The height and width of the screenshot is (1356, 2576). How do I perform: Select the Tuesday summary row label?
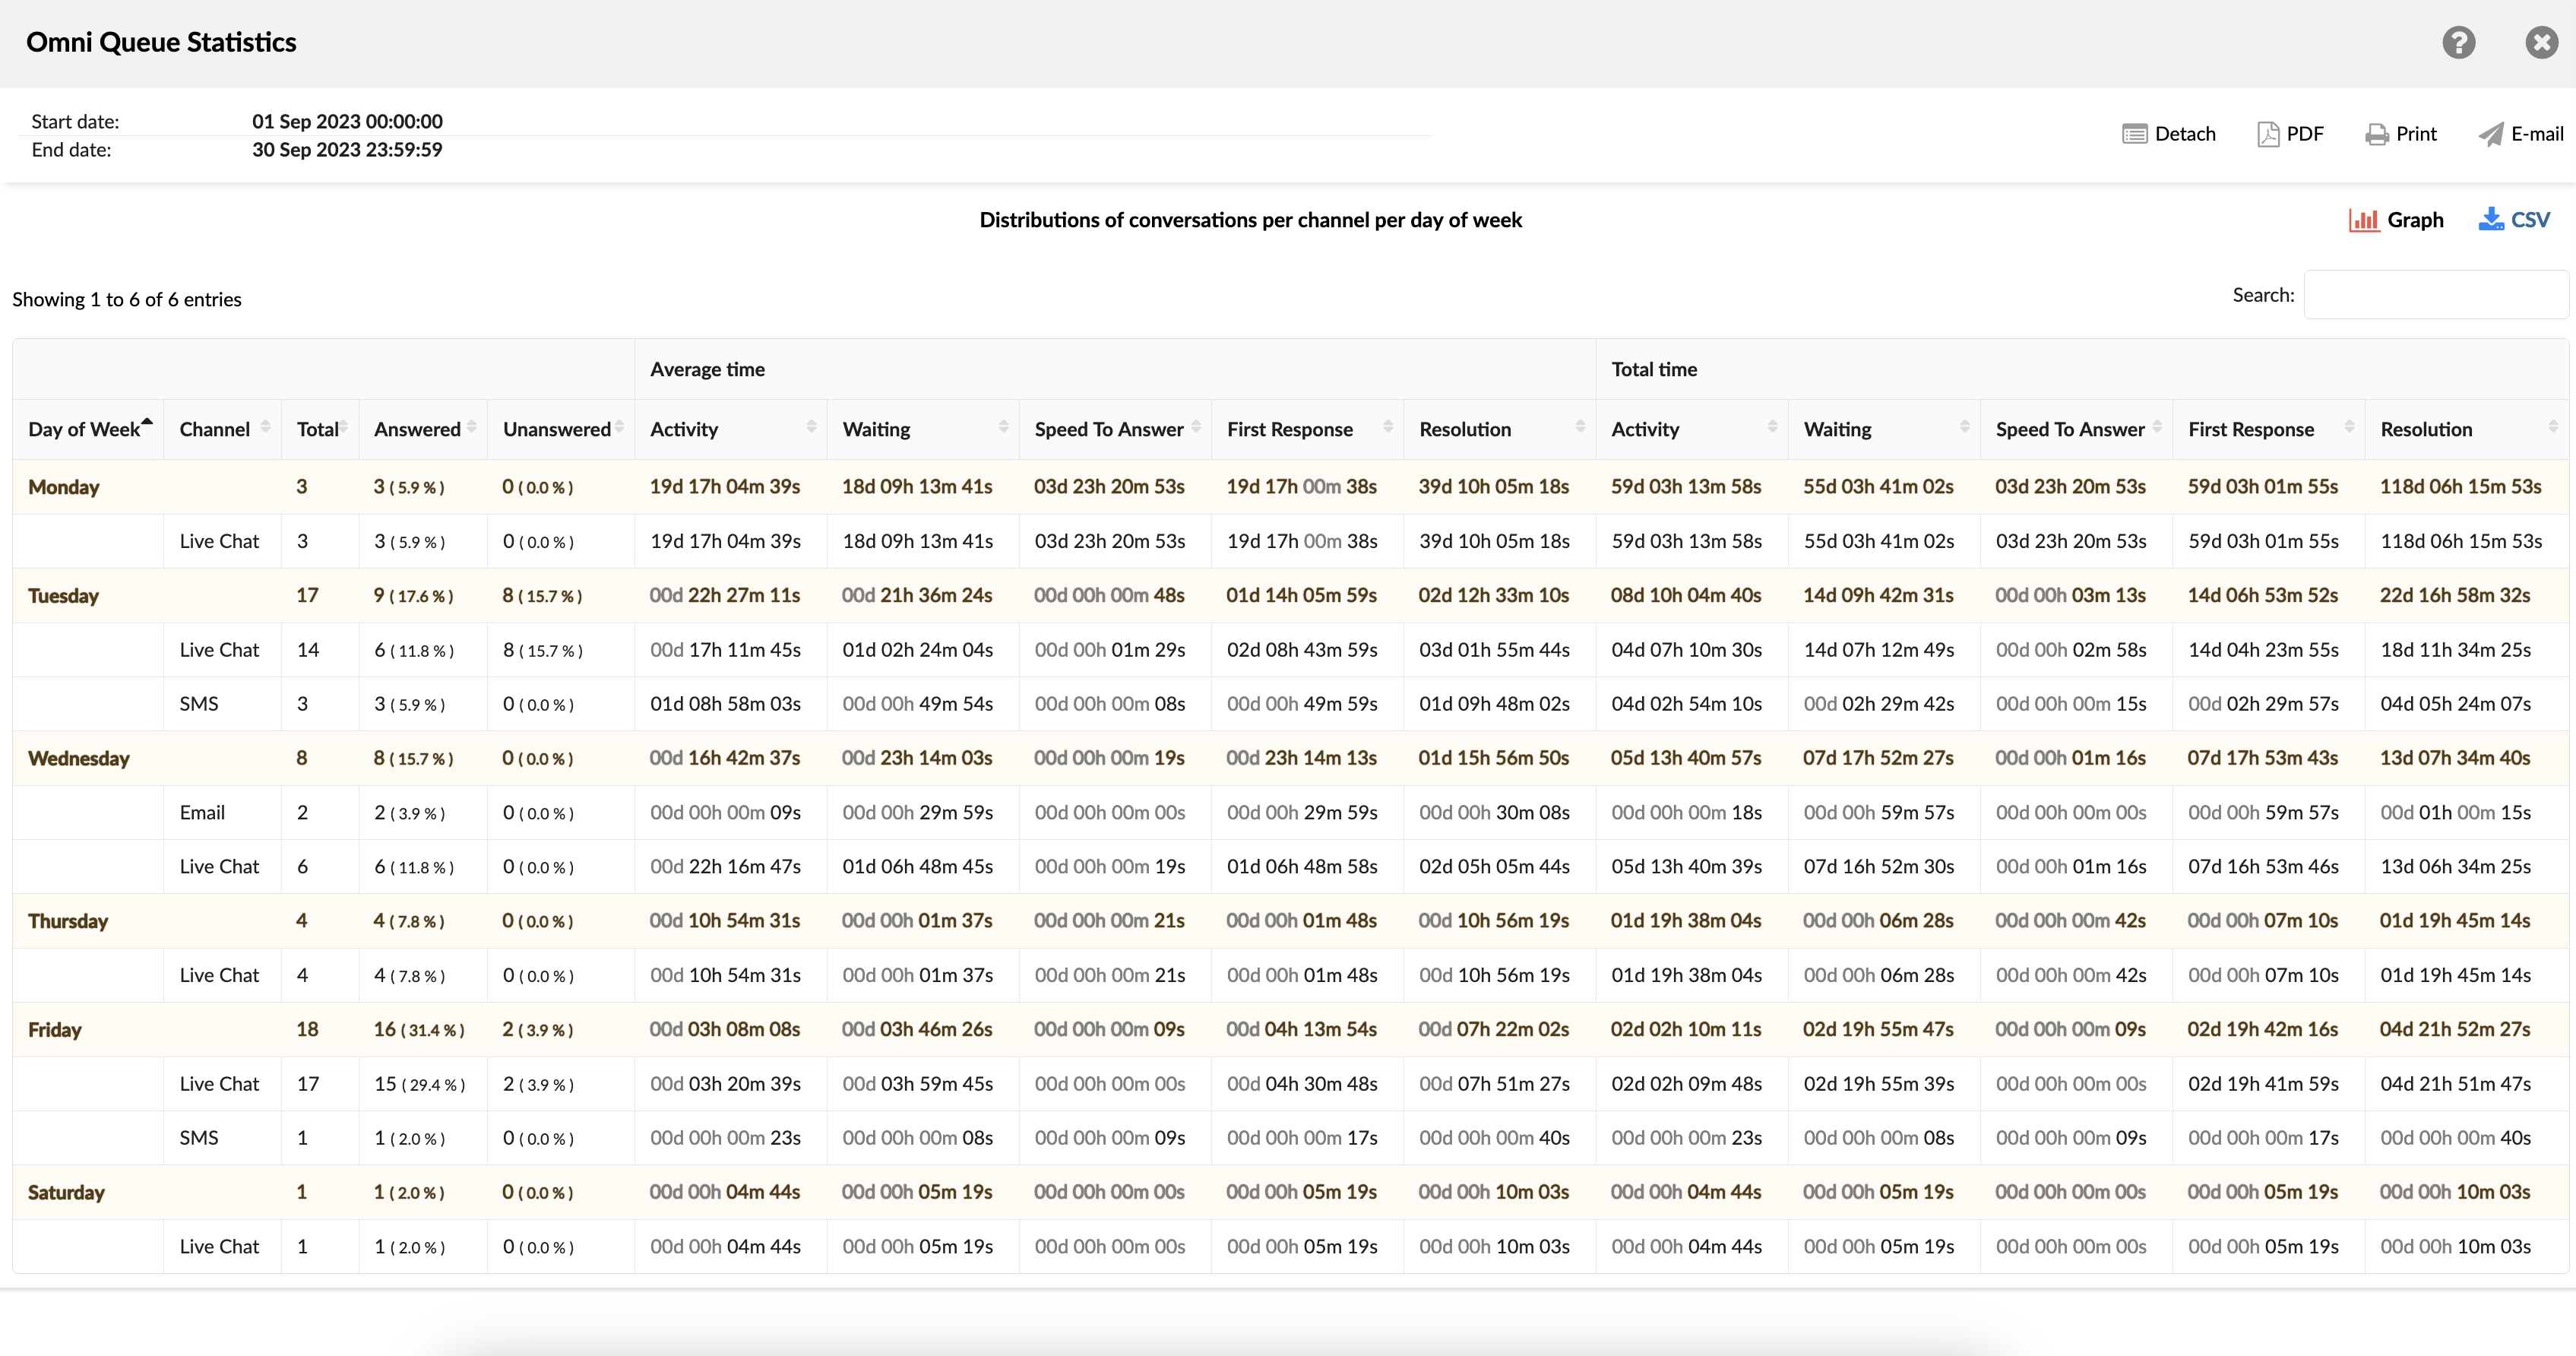tap(63, 596)
